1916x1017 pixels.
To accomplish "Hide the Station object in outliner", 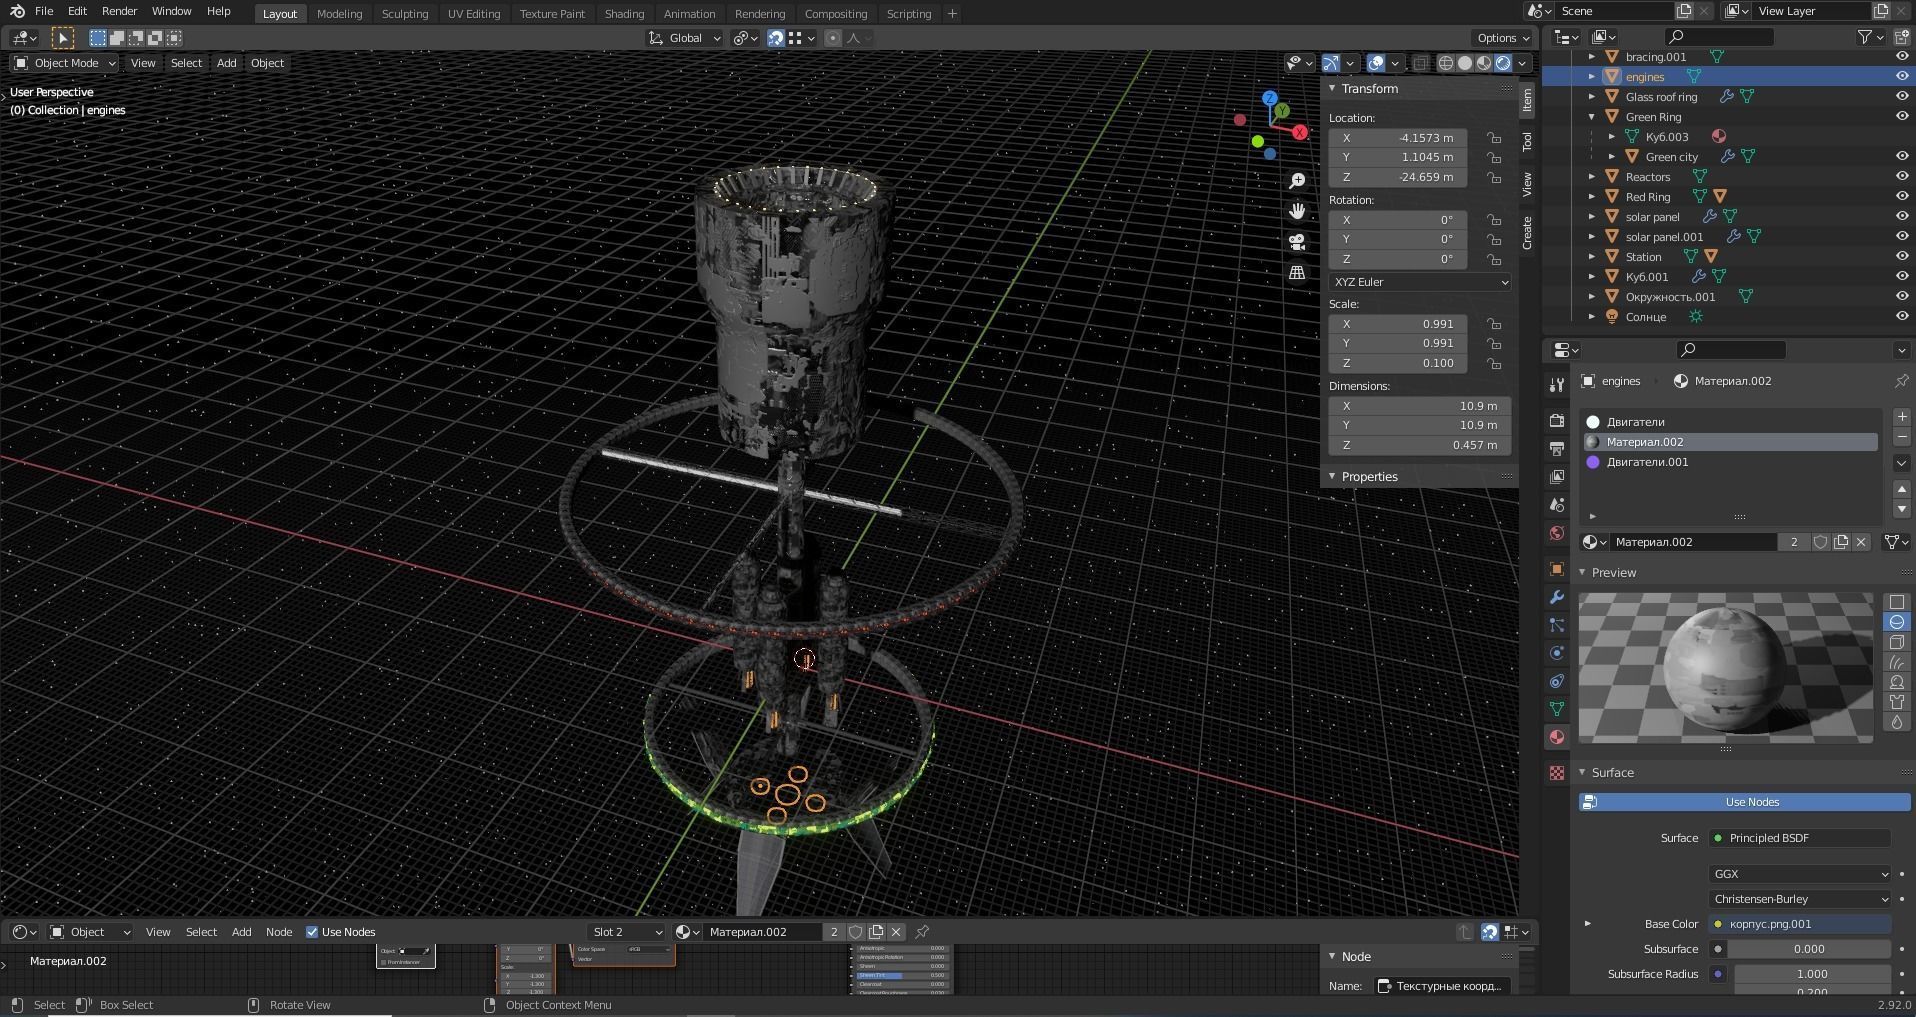I will tap(1902, 257).
